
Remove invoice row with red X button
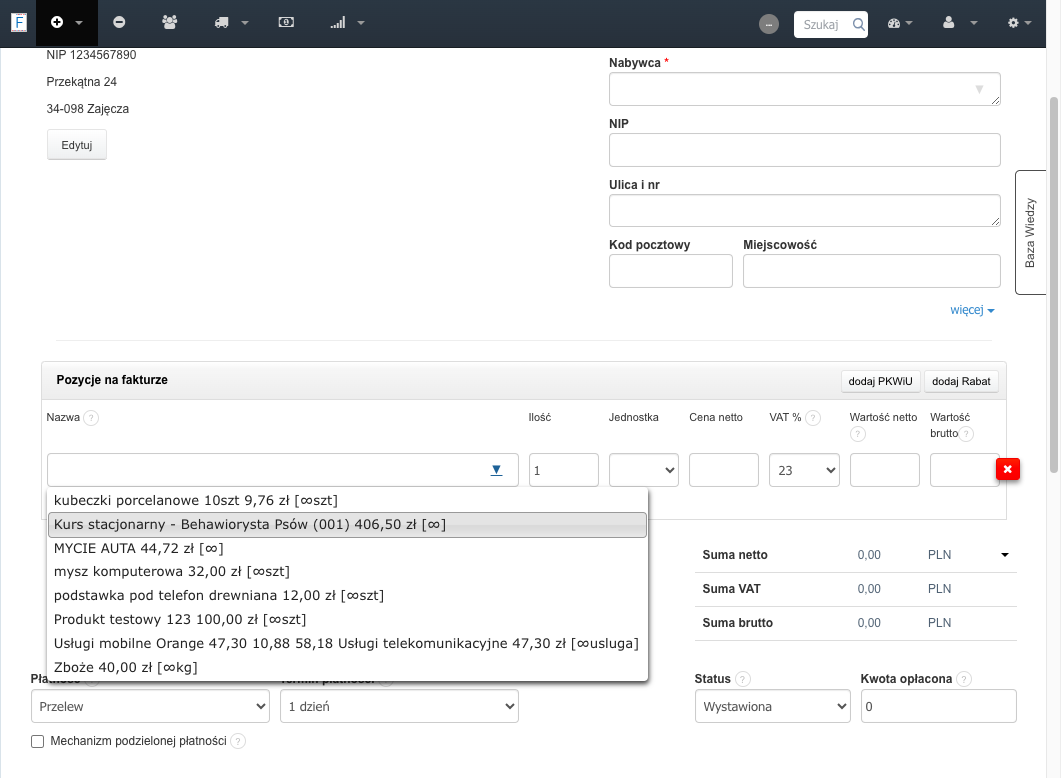point(1008,469)
